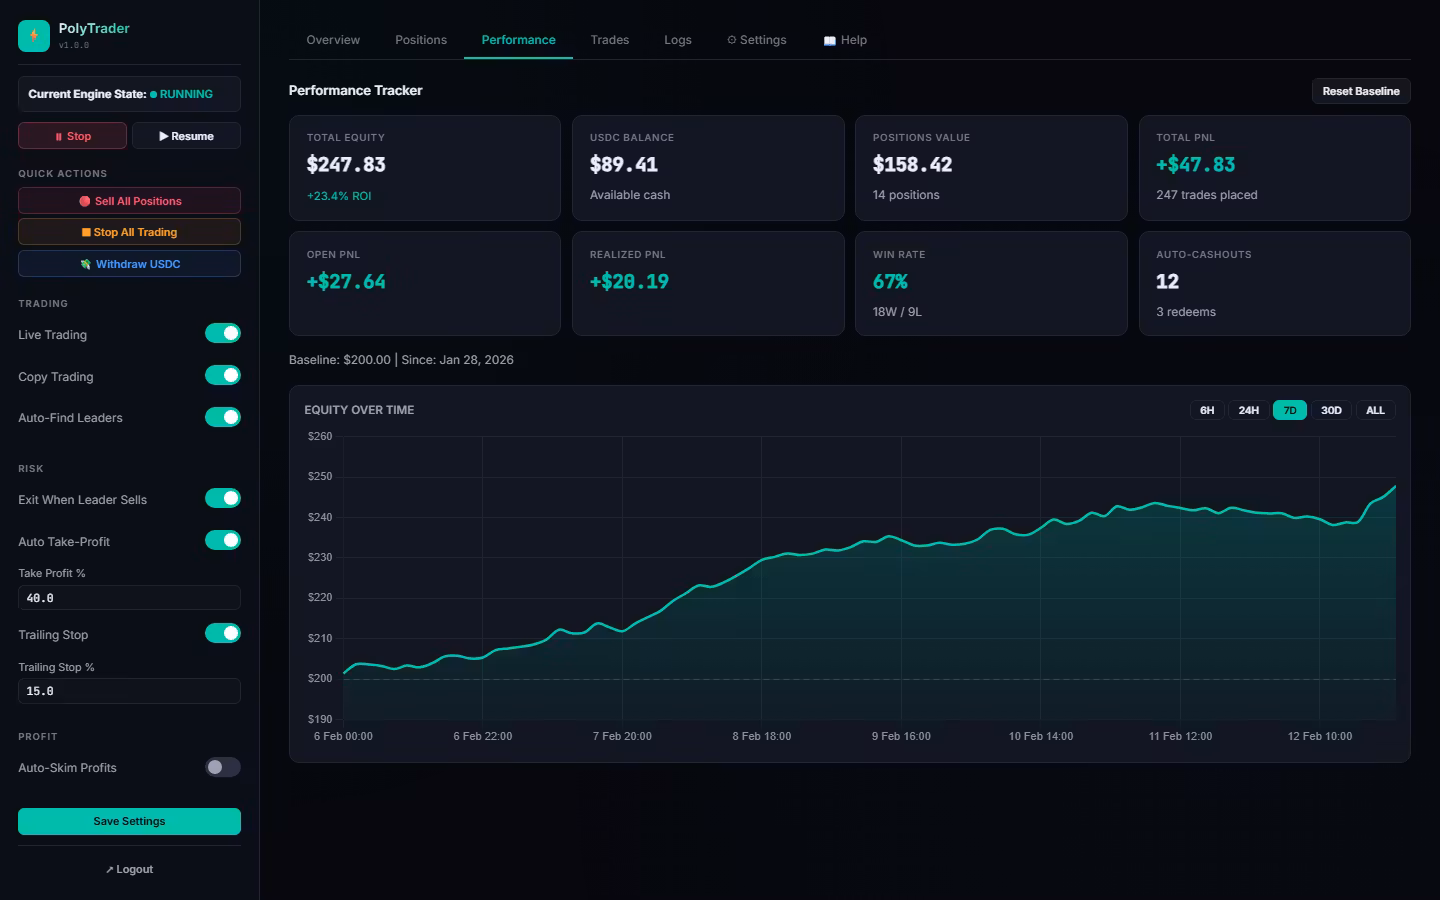Screen dimensions: 1440x900
Task: Click the Save Settings button
Action: [x=129, y=821]
